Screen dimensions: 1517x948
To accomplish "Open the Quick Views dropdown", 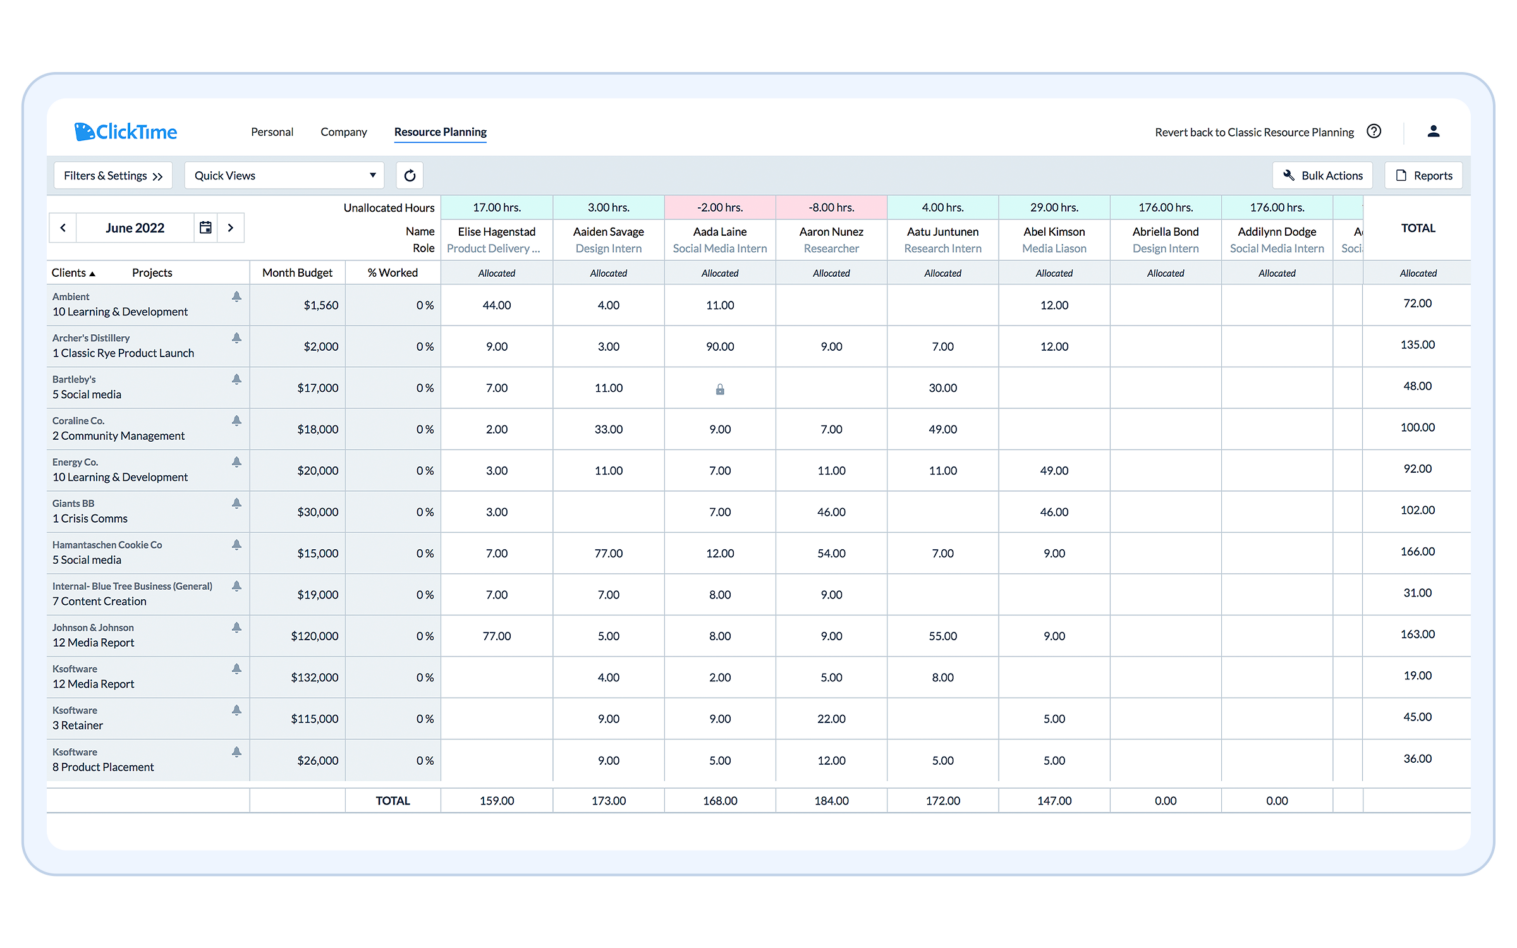I will click(284, 175).
